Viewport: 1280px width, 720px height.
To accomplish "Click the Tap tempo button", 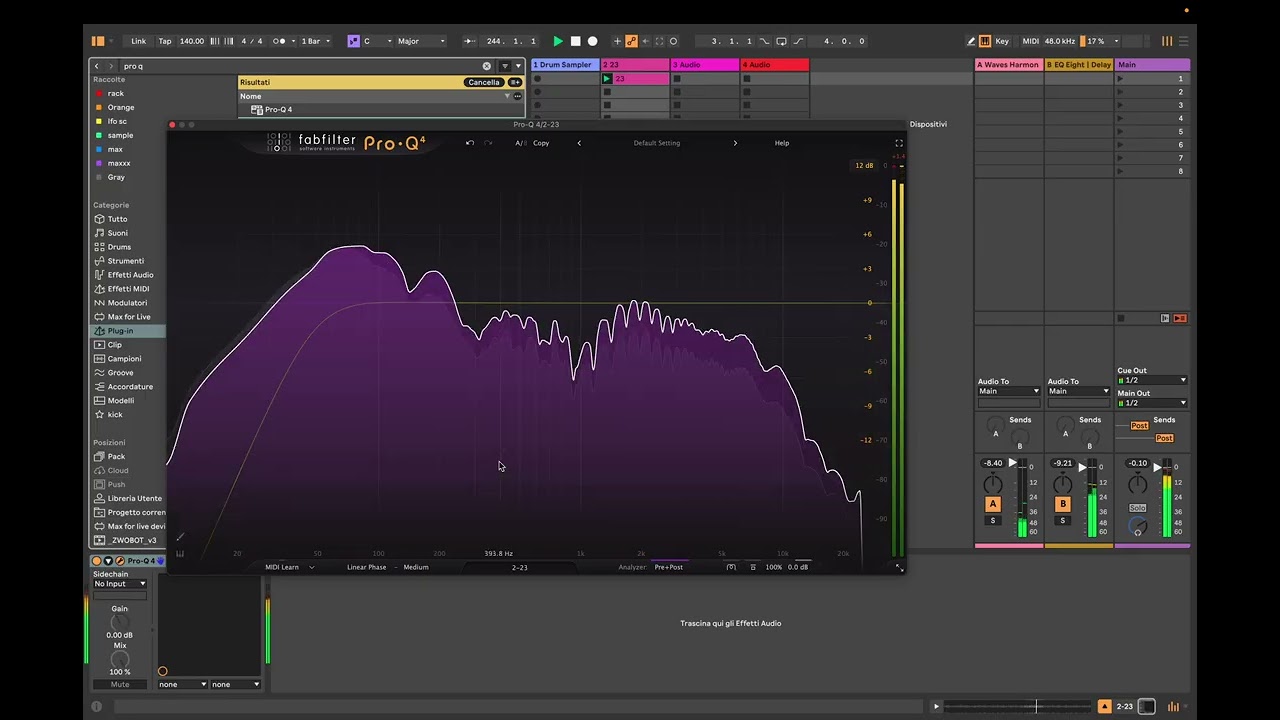I will pos(165,41).
